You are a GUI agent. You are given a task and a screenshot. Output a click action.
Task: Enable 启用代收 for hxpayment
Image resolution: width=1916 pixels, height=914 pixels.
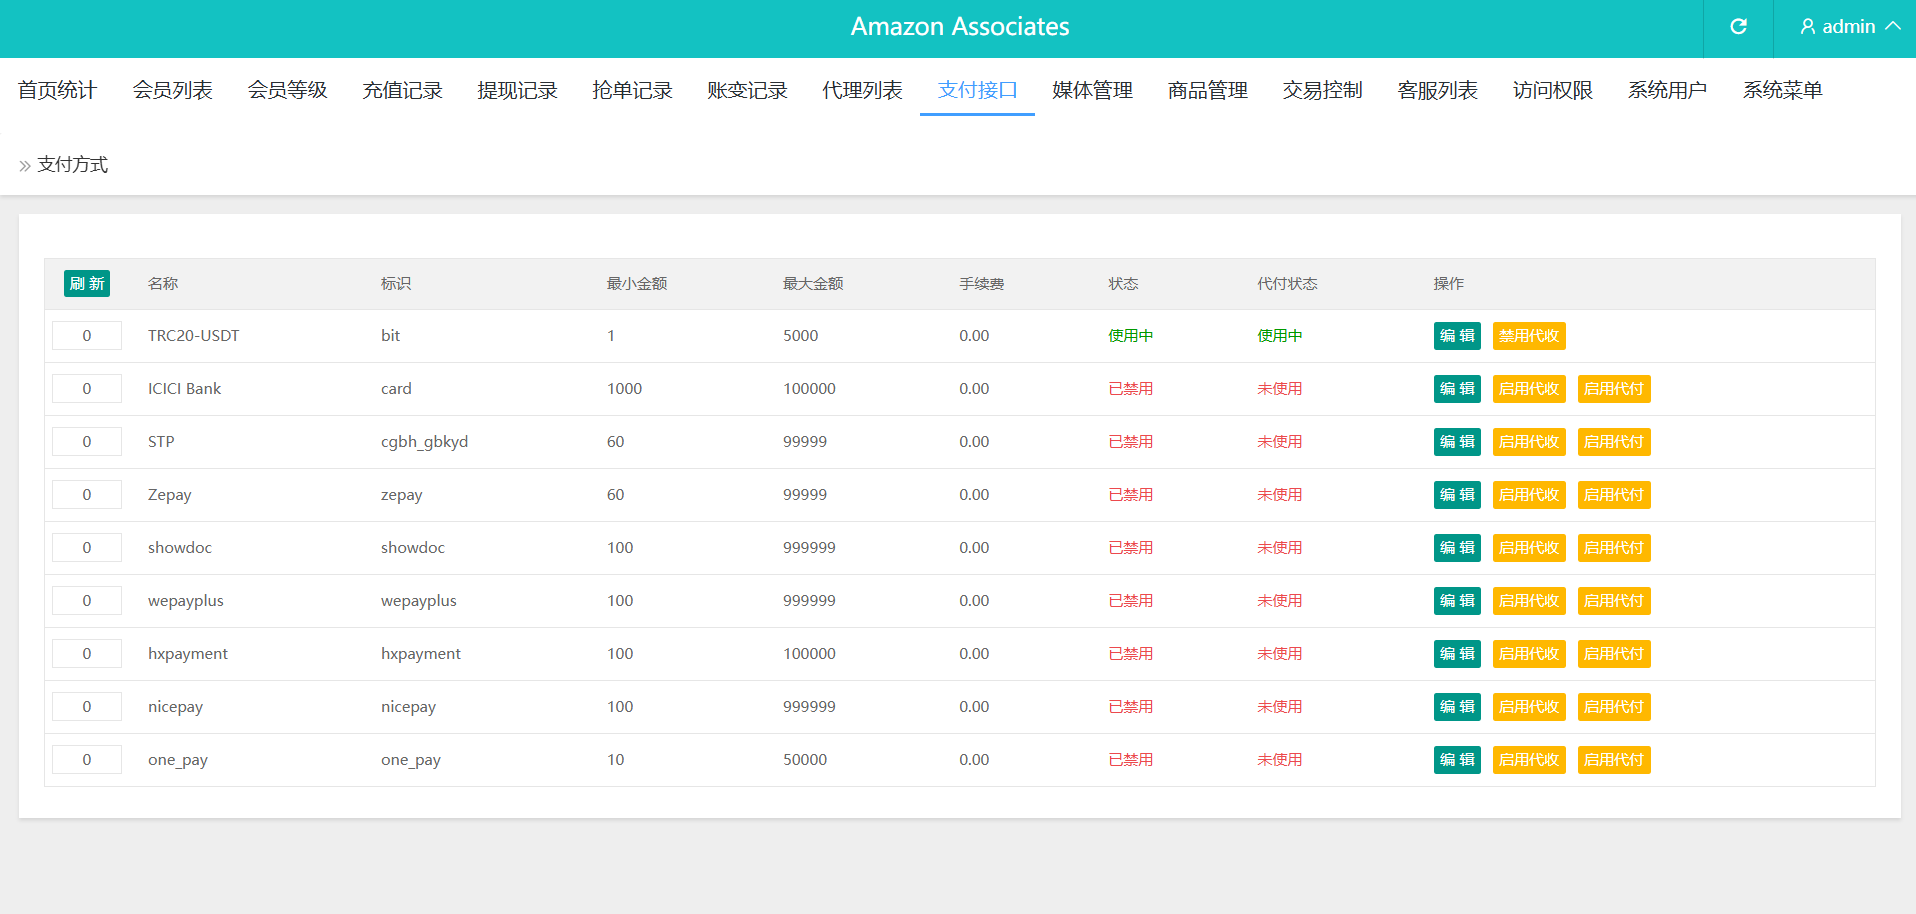coord(1528,654)
